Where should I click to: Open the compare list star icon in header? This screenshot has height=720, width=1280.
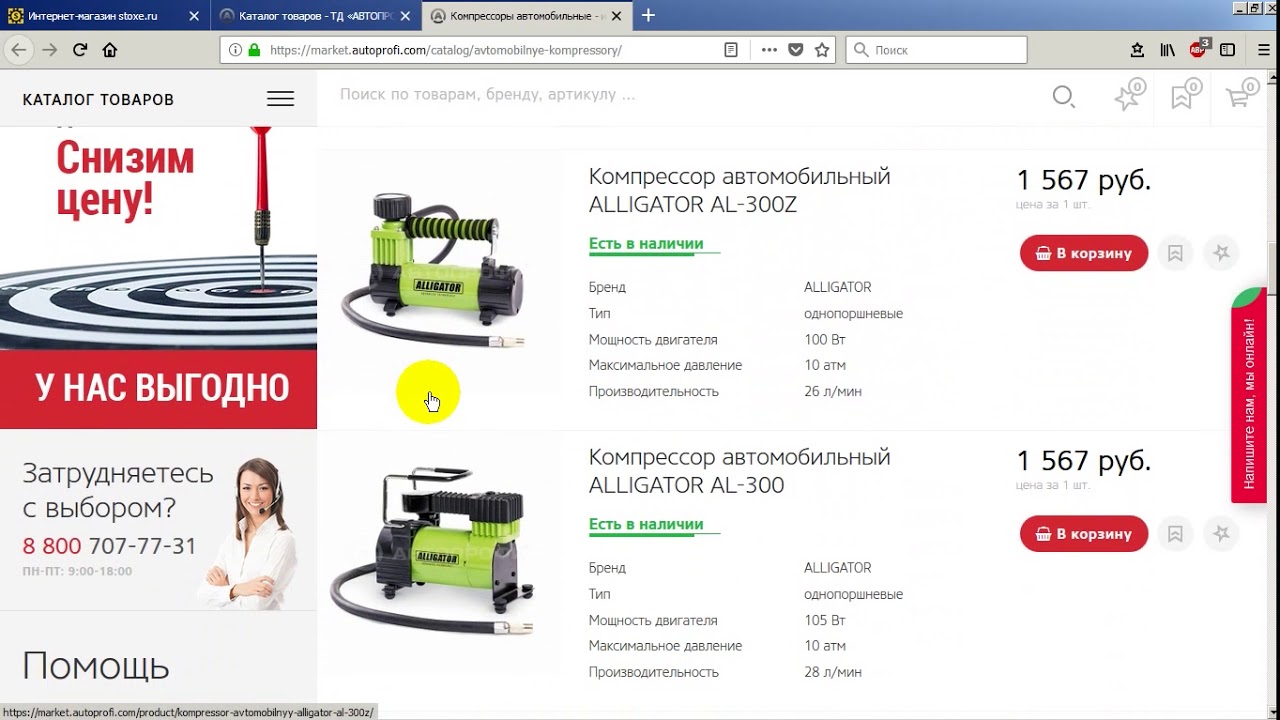tap(1128, 96)
